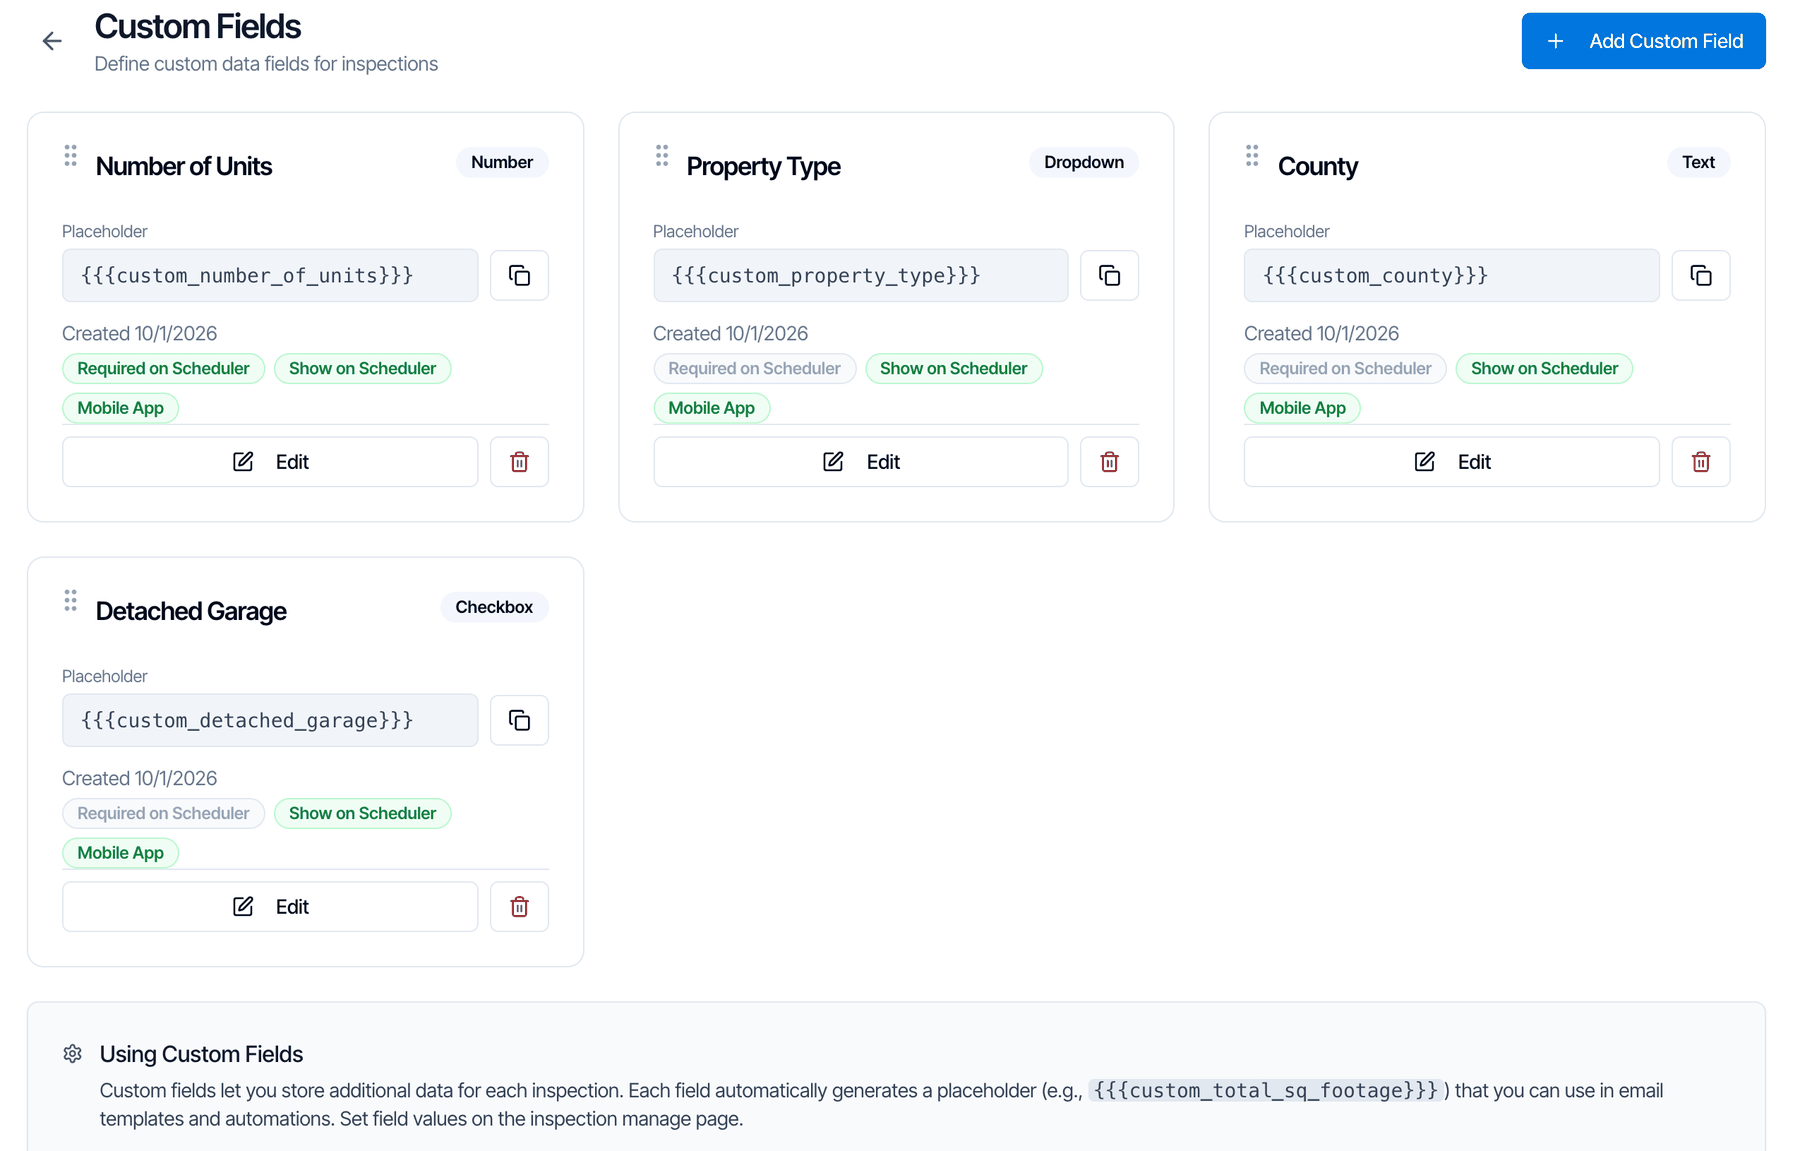Edit the Number of Units field

(270, 462)
